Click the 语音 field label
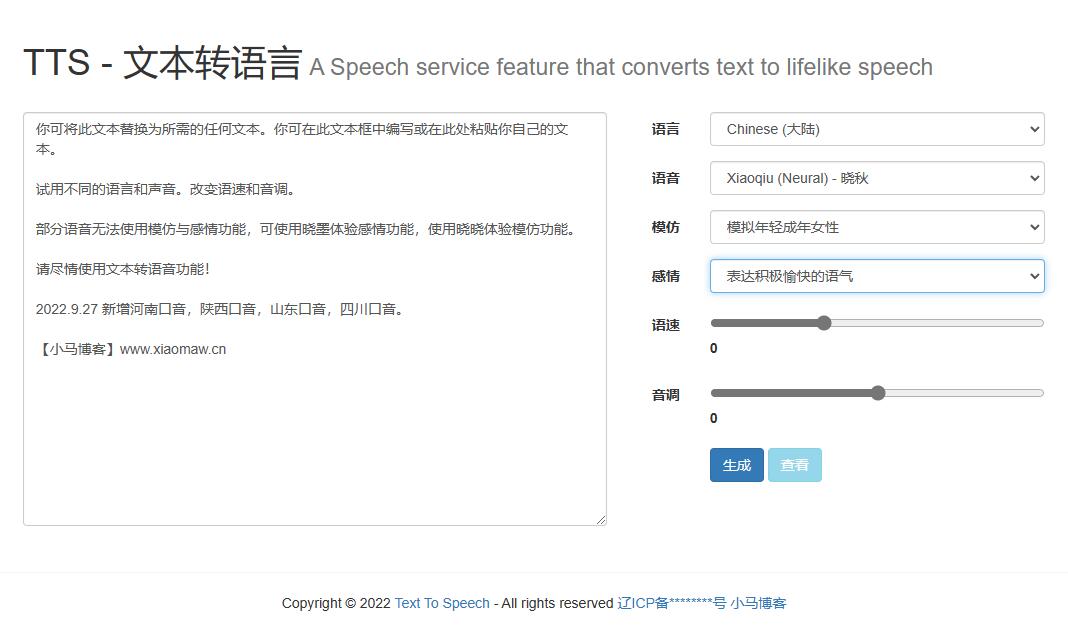Viewport: 1068px width, 638px height. [x=665, y=178]
